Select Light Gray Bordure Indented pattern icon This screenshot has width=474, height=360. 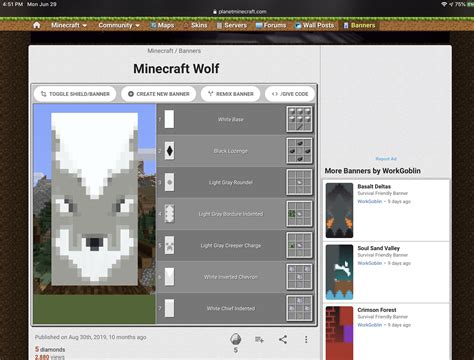pos(169,214)
